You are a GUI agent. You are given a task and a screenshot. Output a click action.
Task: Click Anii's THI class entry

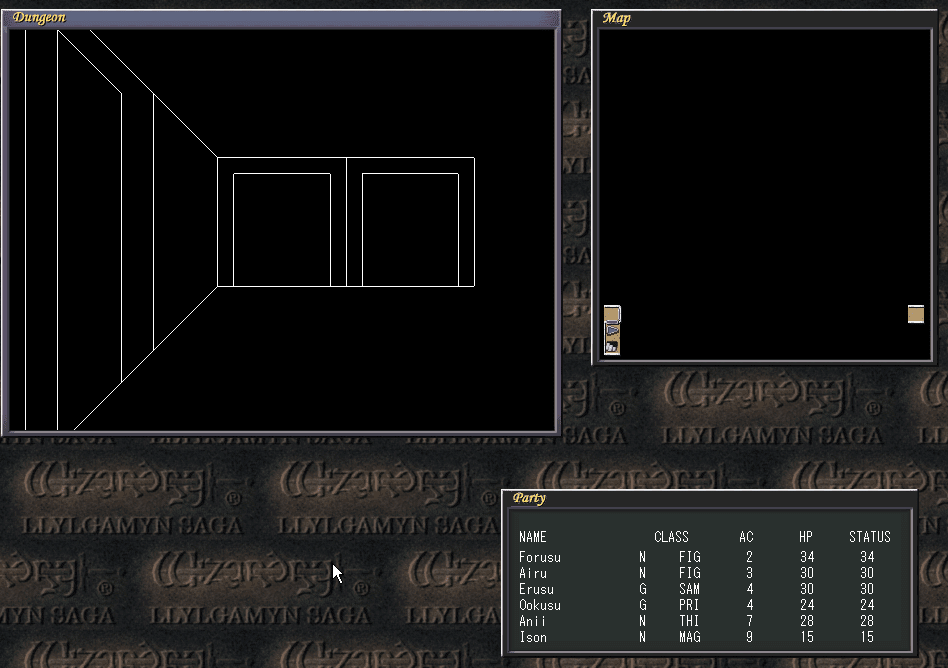tap(690, 621)
